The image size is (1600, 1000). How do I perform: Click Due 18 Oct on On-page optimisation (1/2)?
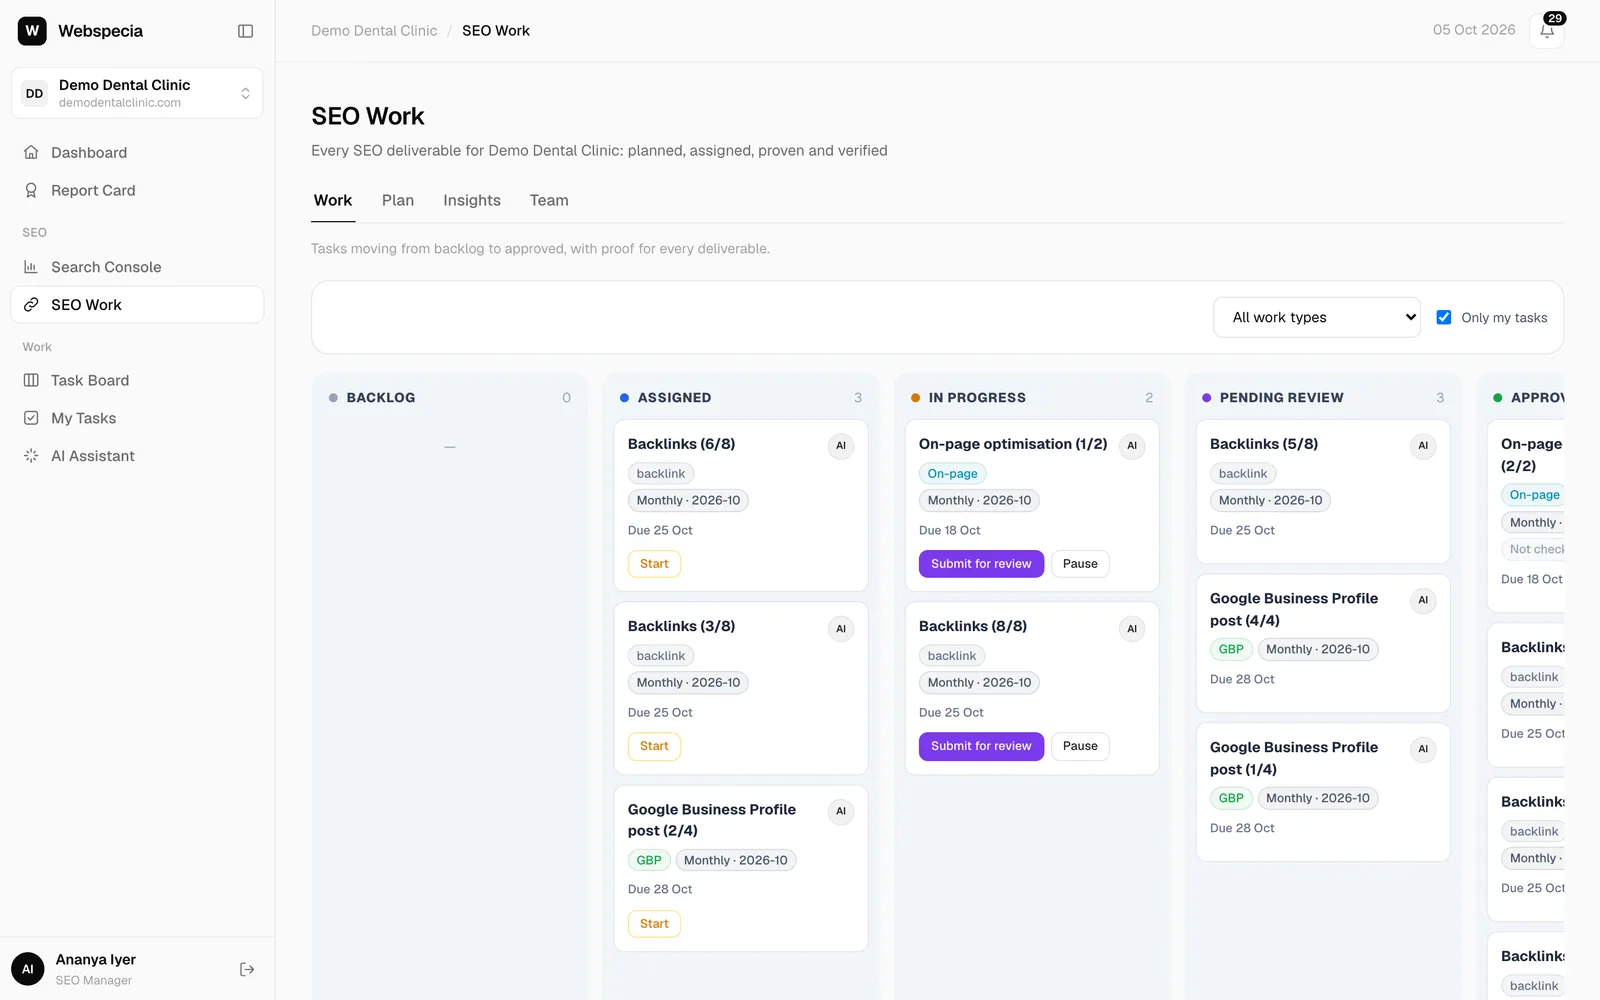click(950, 531)
